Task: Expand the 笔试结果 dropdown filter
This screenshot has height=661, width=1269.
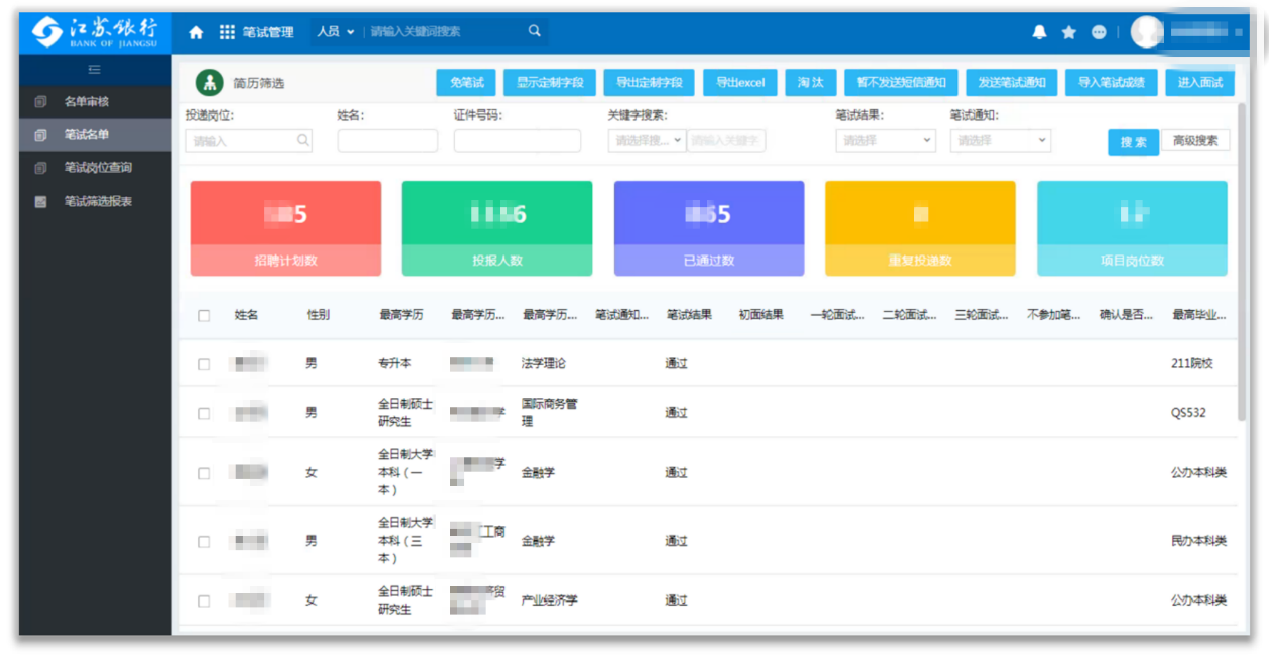Action: (x=884, y=141)
